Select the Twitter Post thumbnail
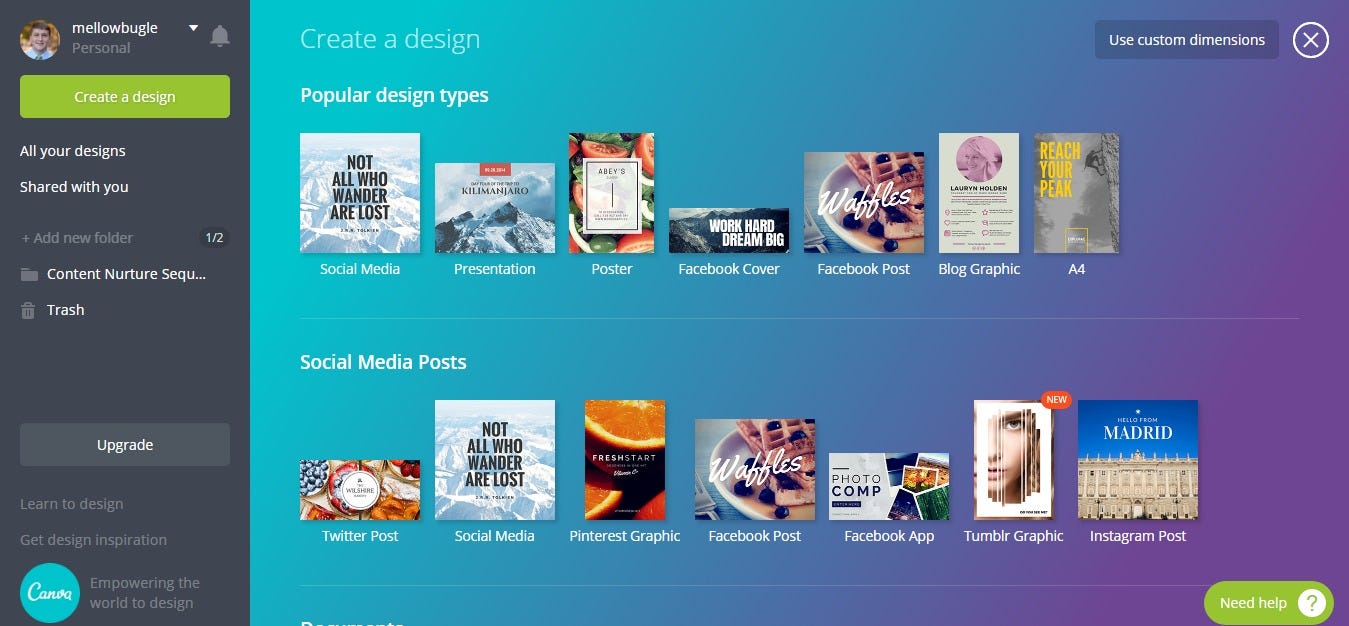1349x626 pixels. pos(360,490)
